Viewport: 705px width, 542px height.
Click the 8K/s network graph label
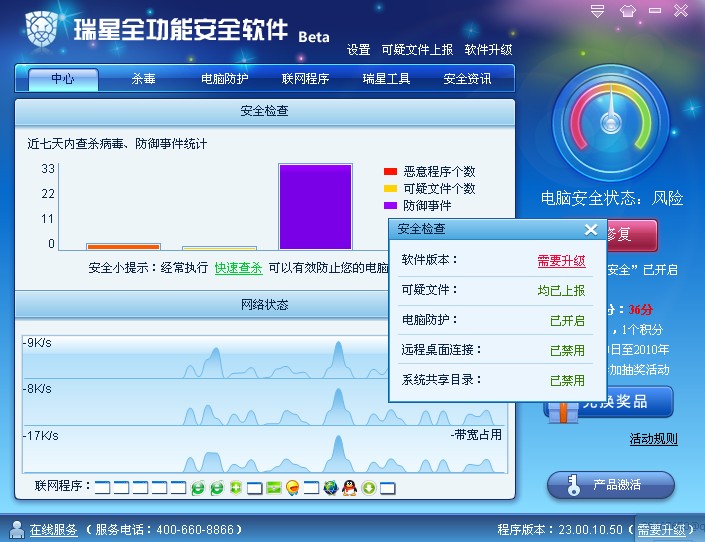click(x=39, y=389)
